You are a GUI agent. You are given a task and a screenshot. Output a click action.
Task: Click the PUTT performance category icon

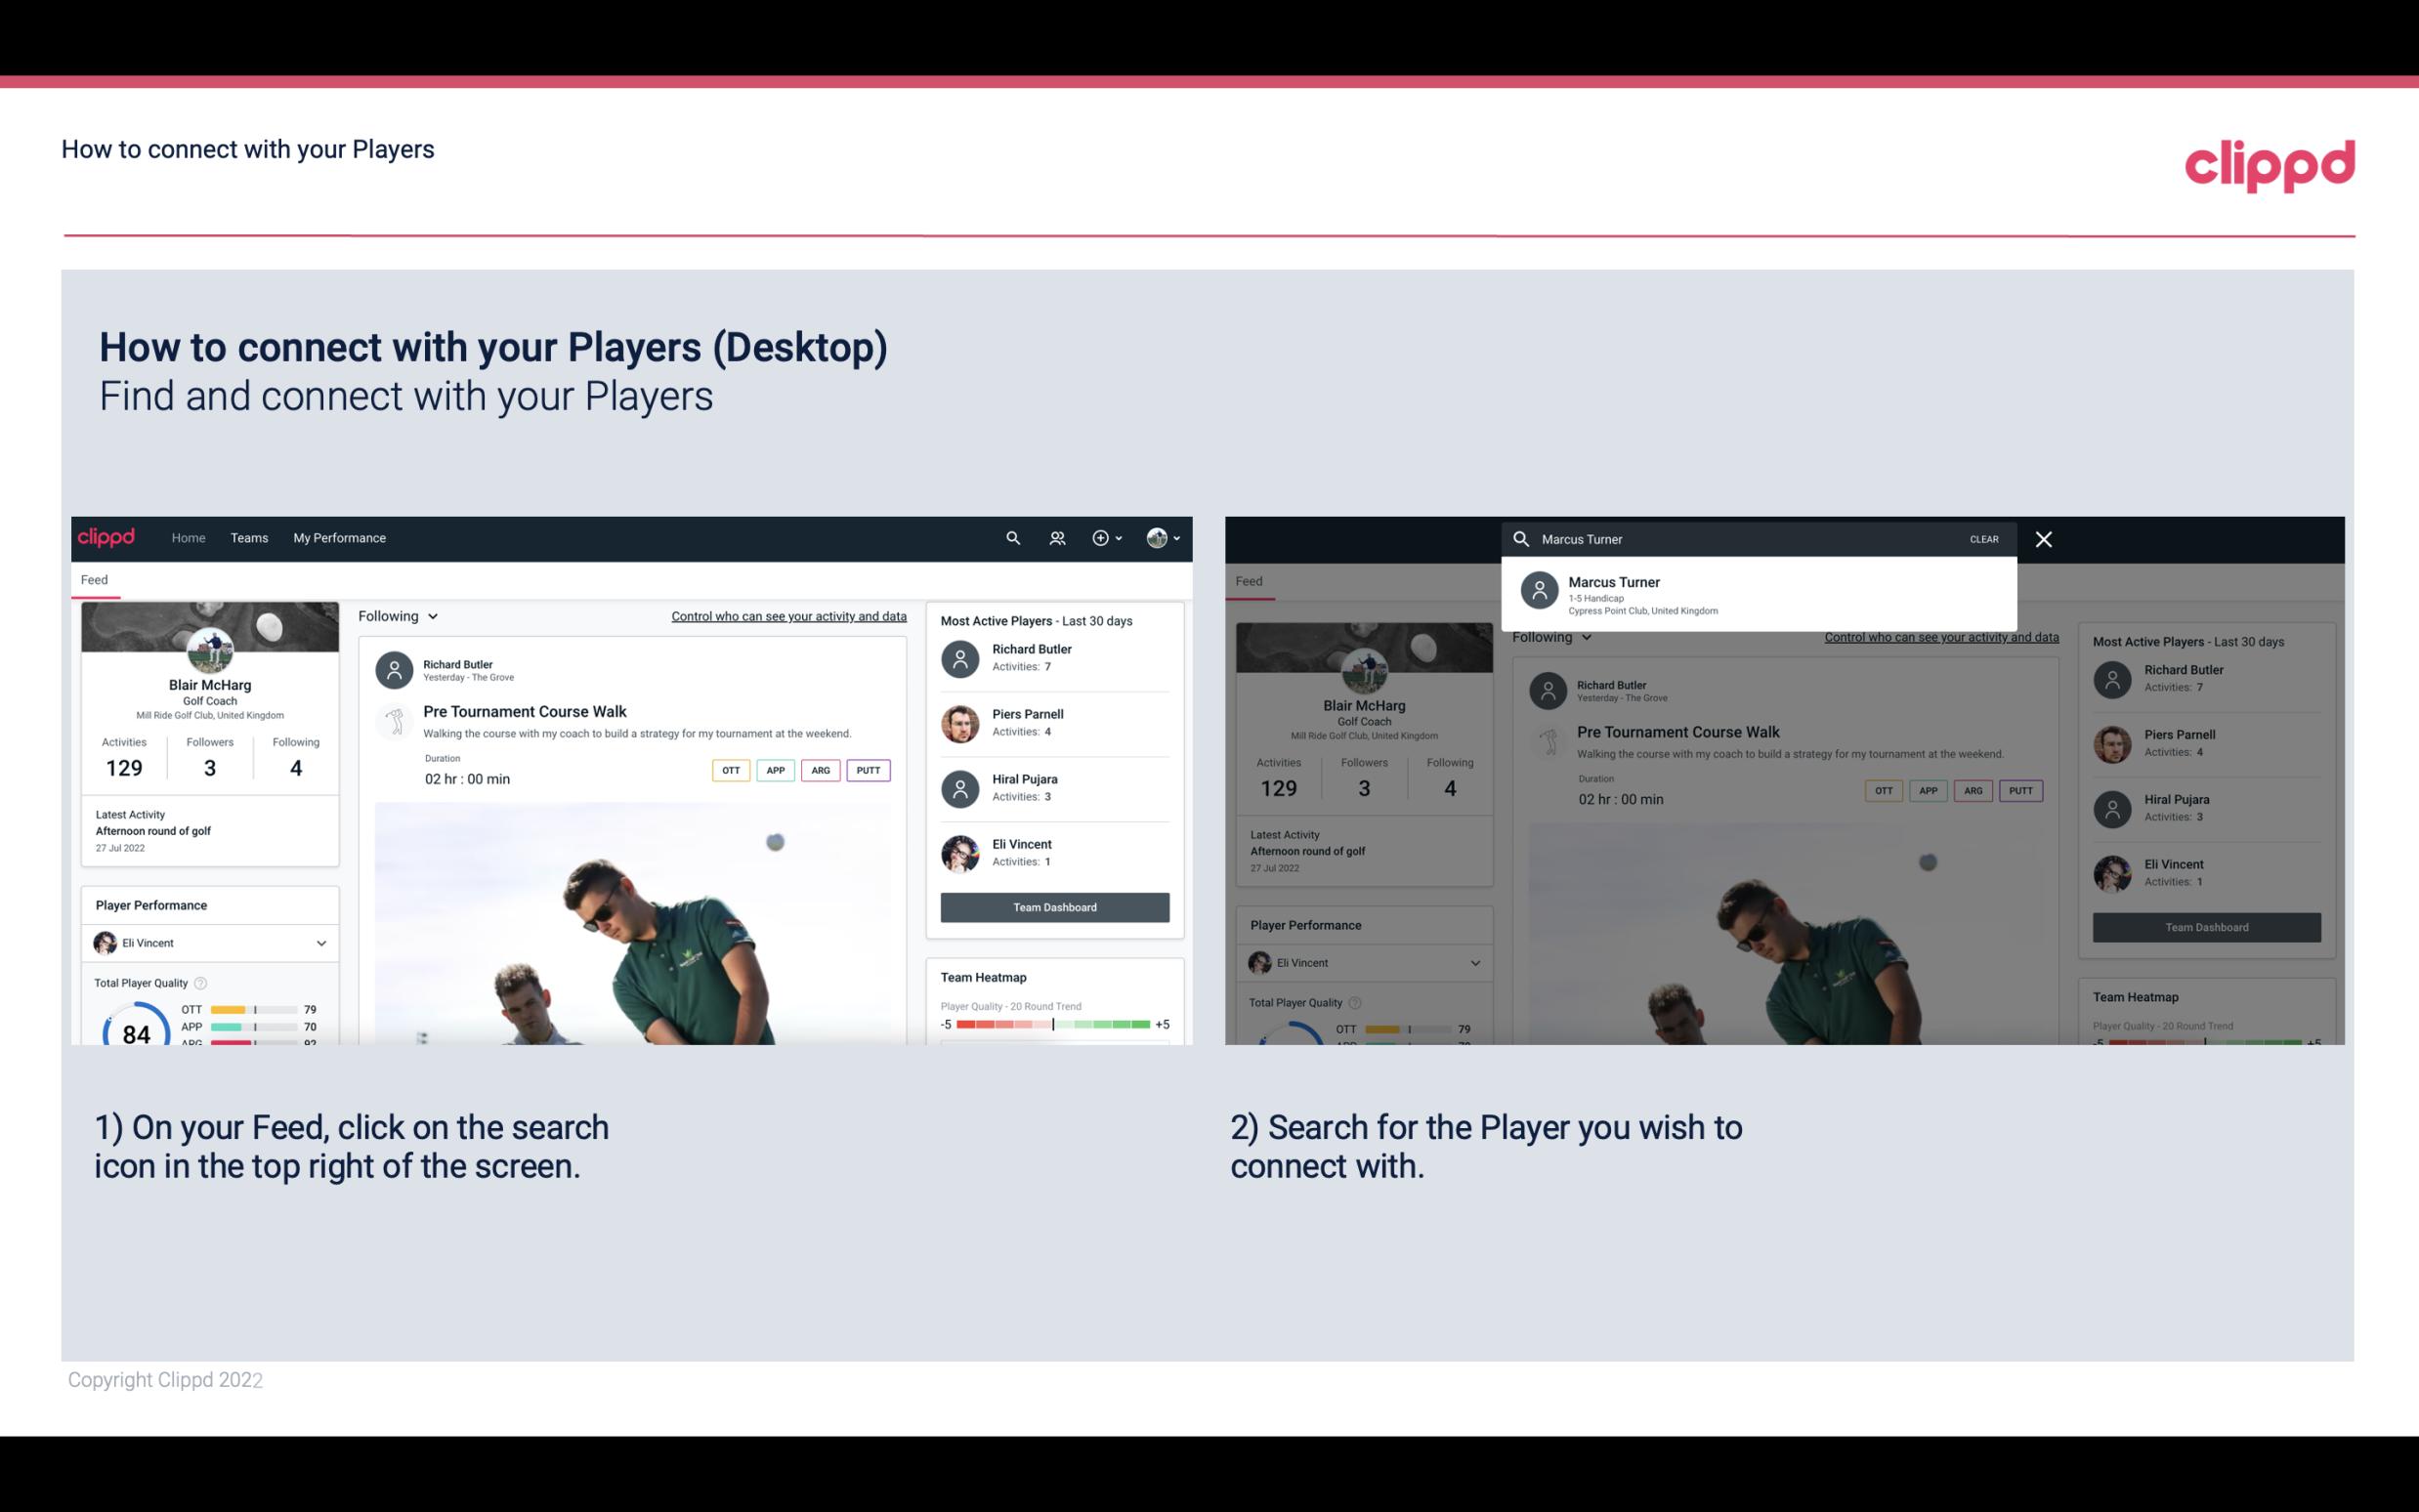click(x=868, y=770)
